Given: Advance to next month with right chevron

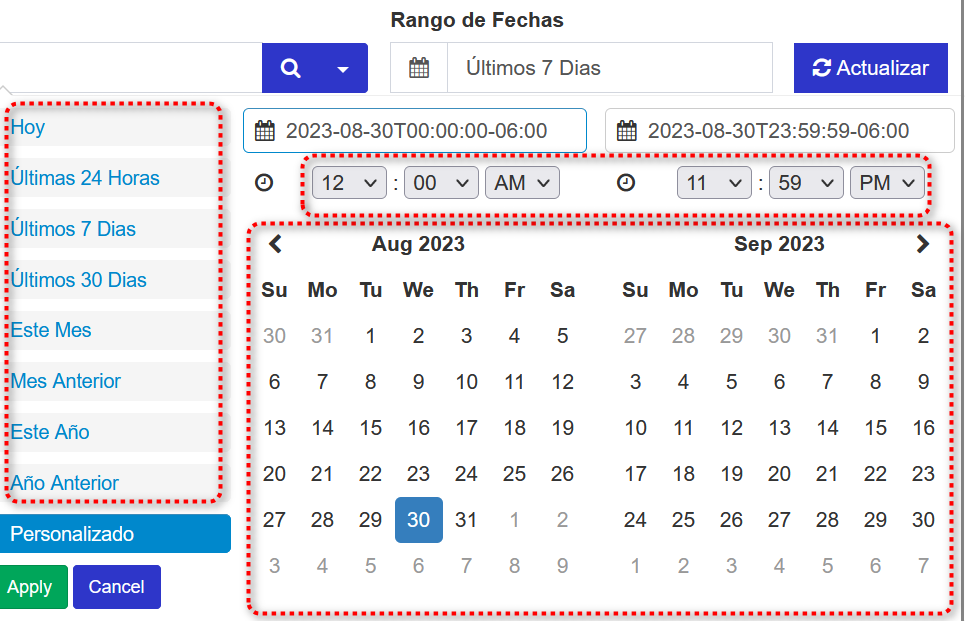Looking at the screenshot, I should point(922,244).
